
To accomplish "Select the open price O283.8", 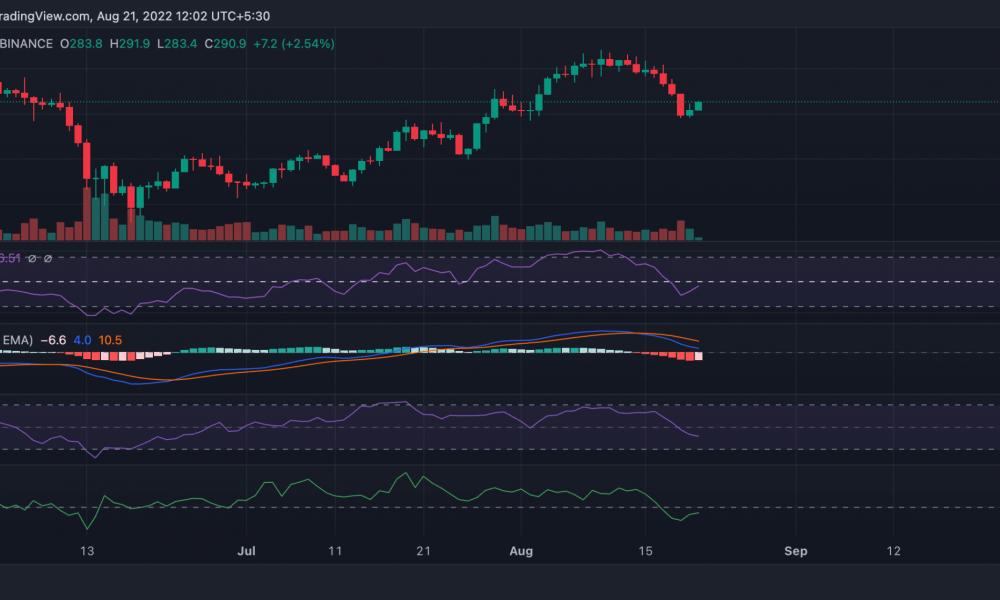I will pos(81,44).
